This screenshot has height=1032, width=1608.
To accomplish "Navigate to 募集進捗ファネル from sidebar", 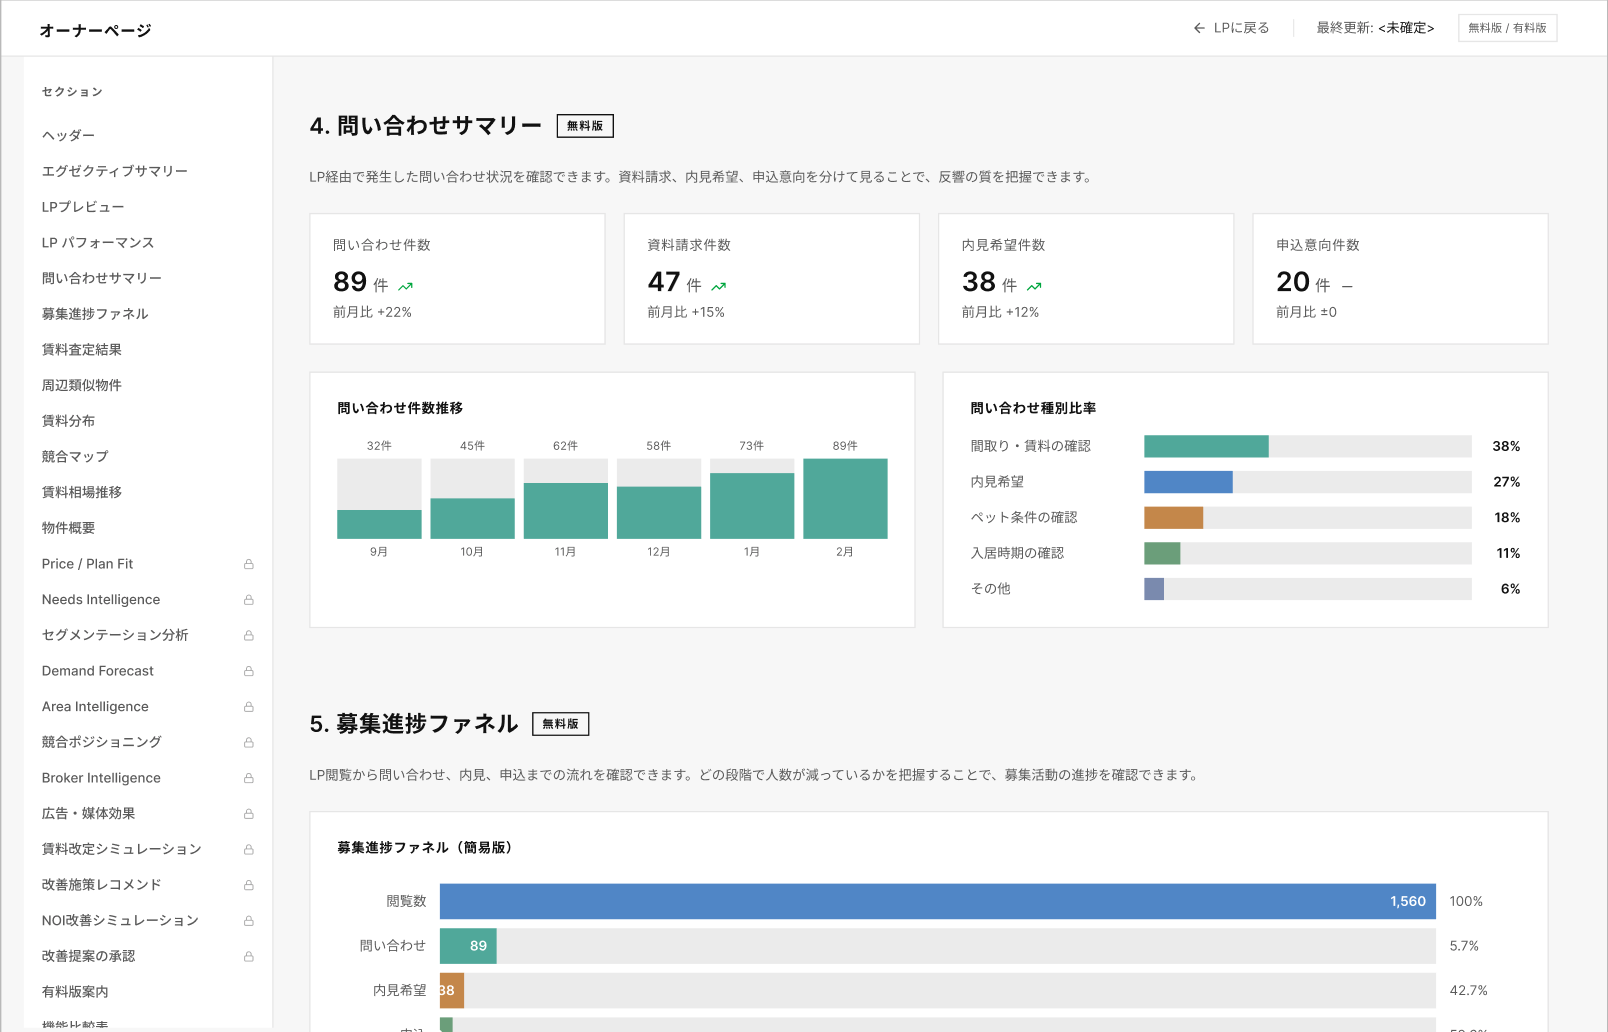I will click(x=95, y=314).
